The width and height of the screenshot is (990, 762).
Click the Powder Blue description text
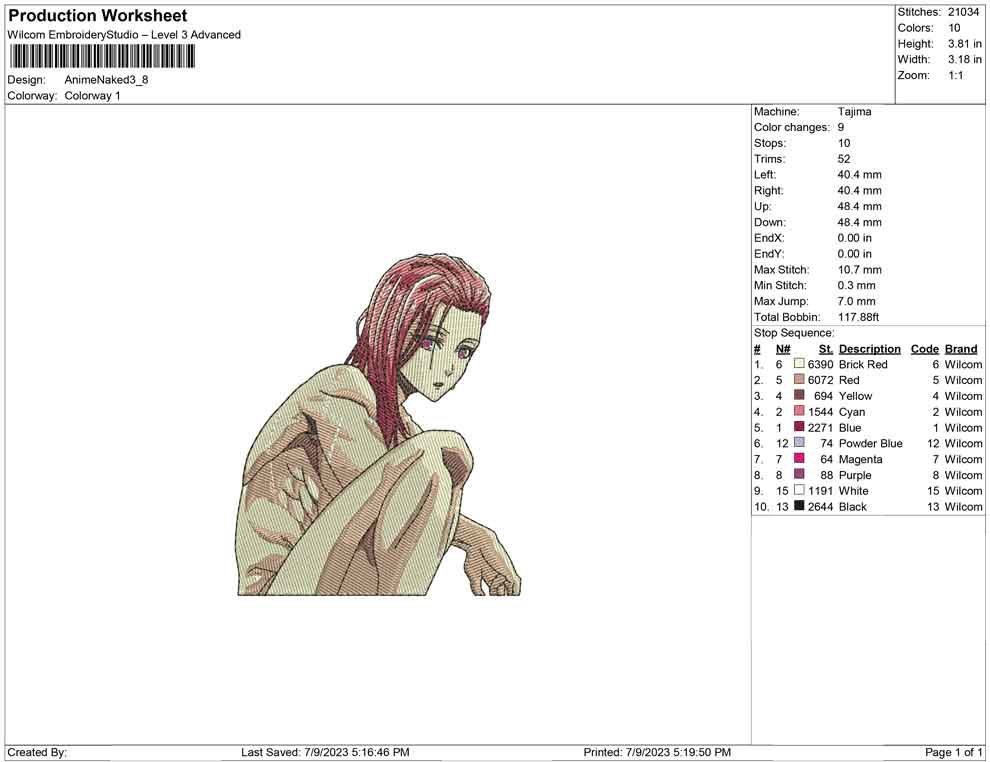871,443
